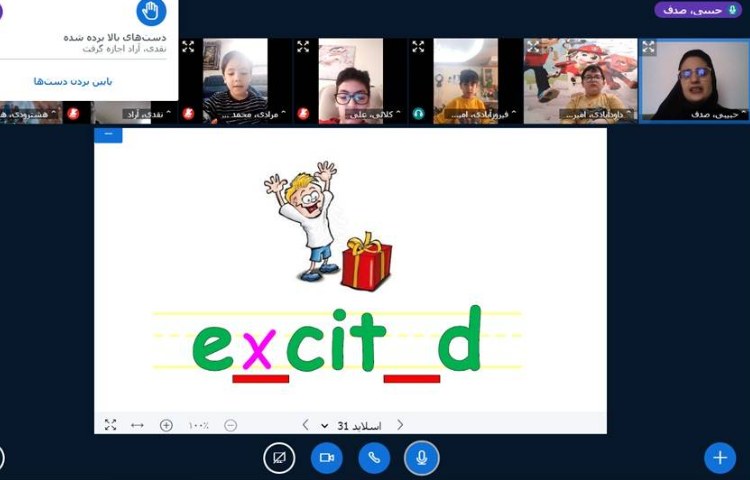This screenshot has width=750, height=480.
Task: Click the screen share button
Action: pos(279,457)
